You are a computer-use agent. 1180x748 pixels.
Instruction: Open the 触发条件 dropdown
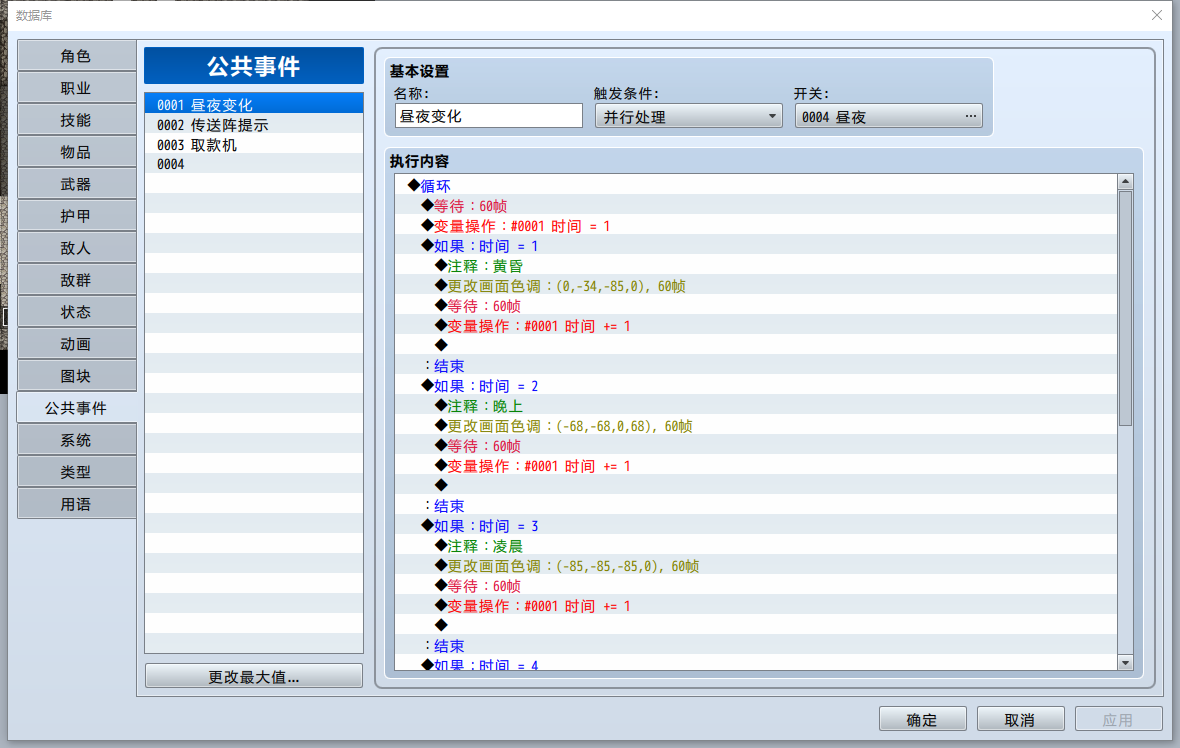(x=689, y=116)
